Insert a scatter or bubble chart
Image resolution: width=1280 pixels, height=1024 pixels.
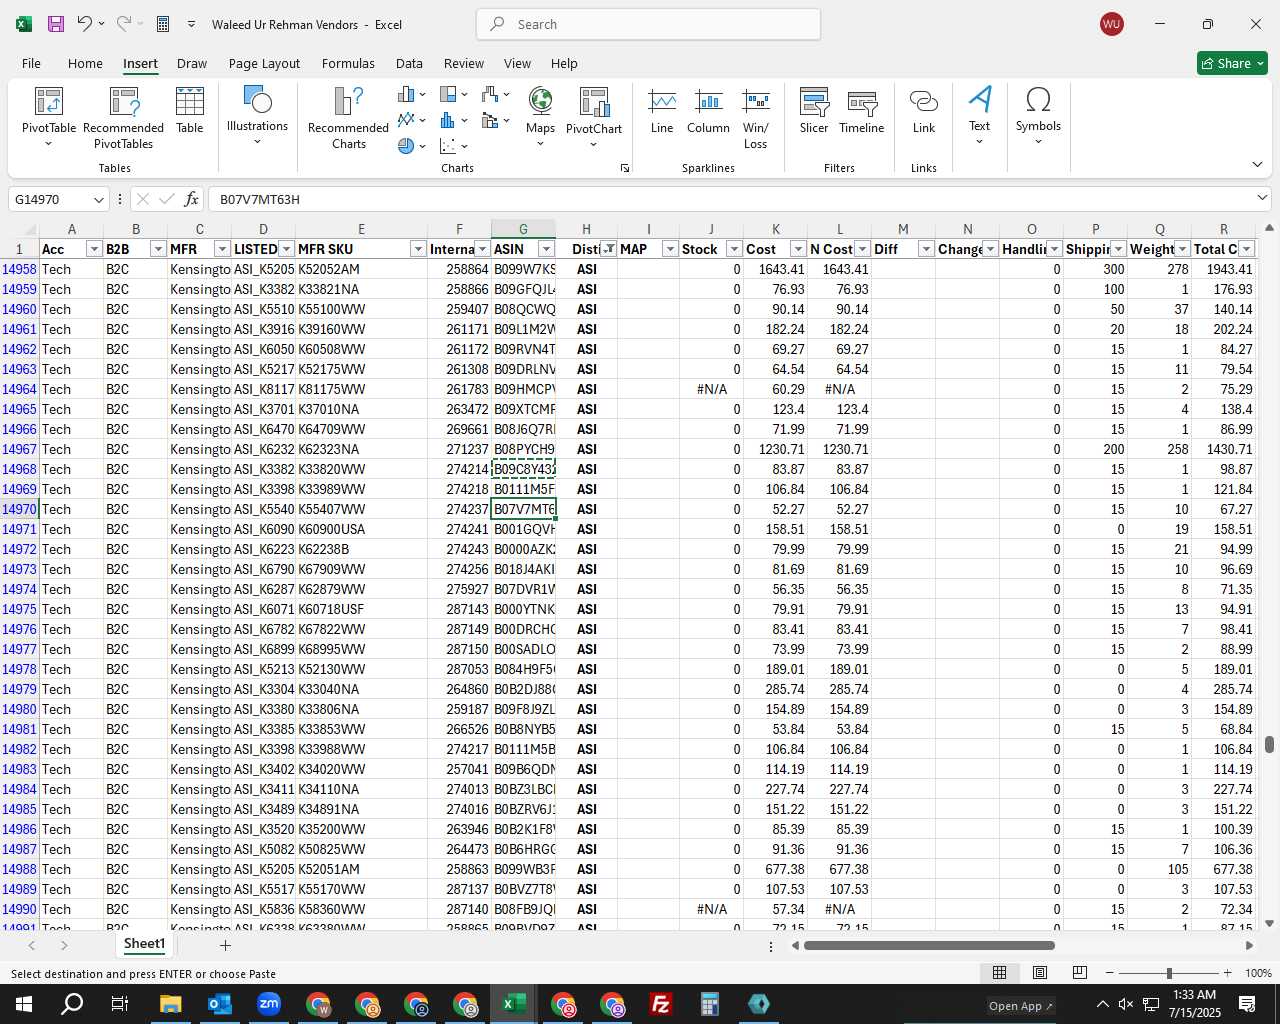(453, 146)
